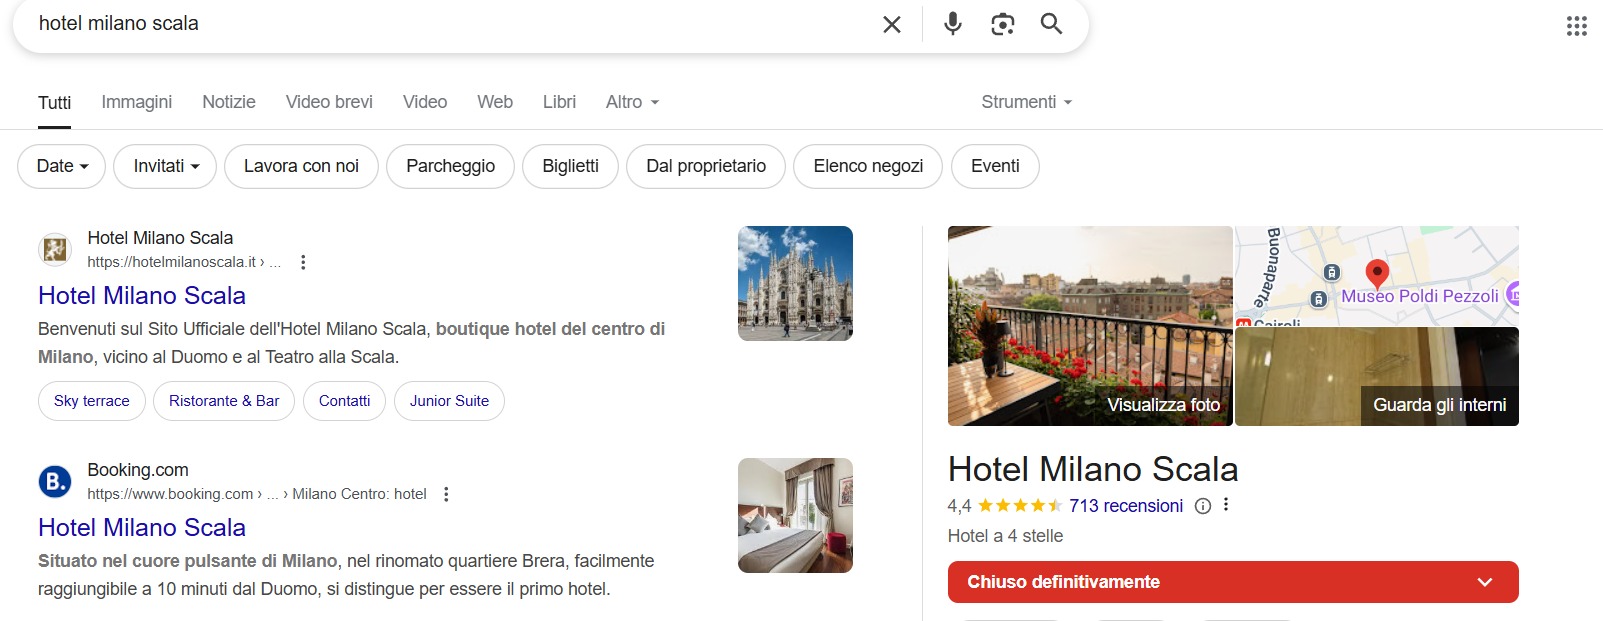Switch to the Immagini tab

(x=137, y=102)
